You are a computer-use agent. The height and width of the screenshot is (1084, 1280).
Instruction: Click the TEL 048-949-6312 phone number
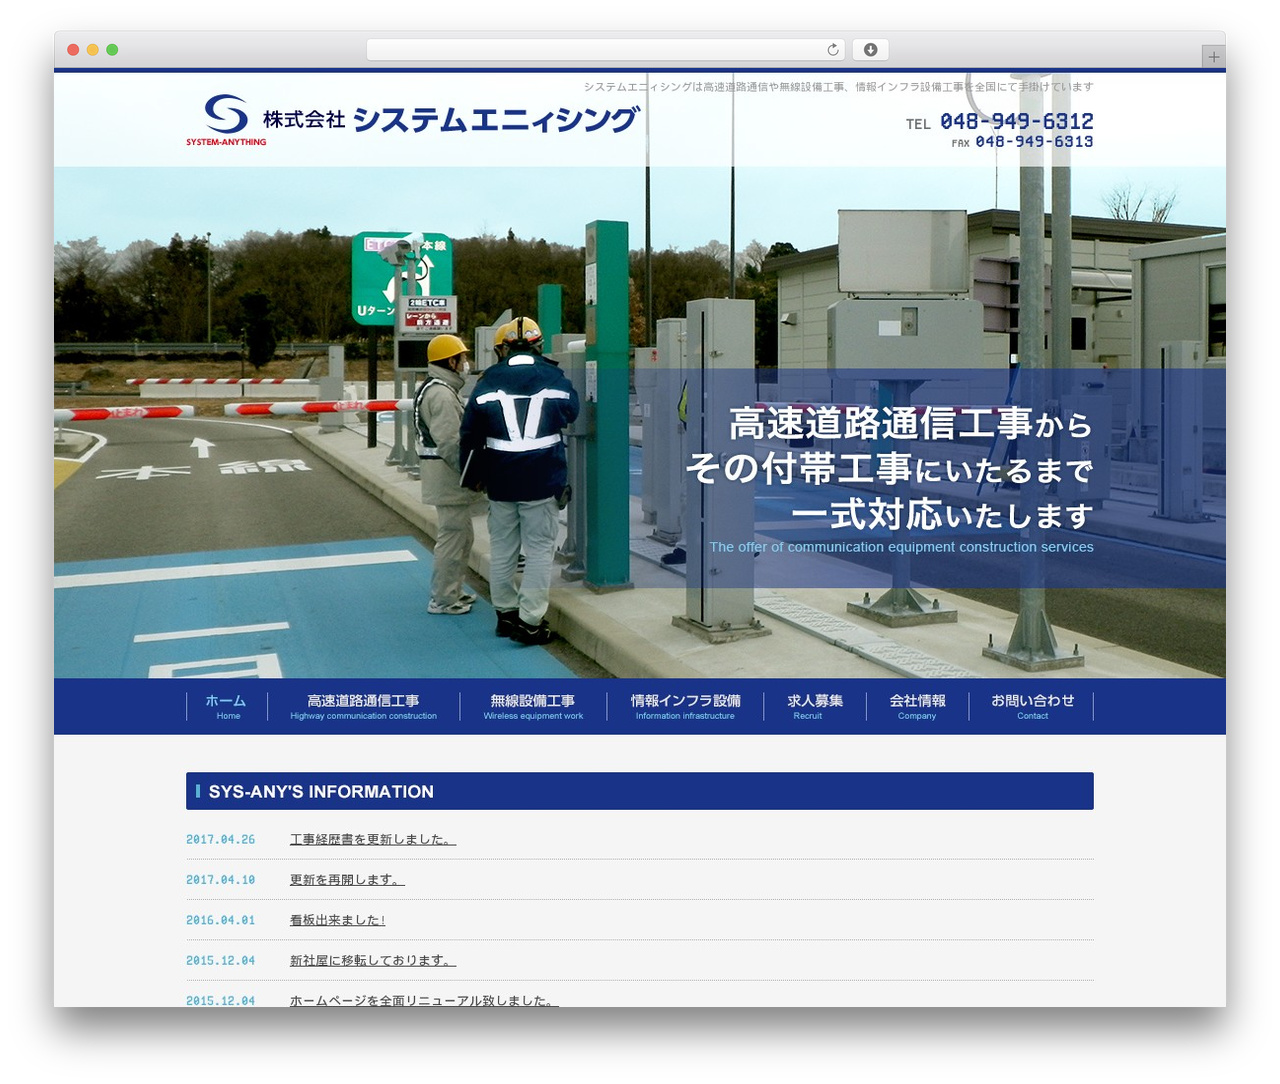tap(1000, 122)
